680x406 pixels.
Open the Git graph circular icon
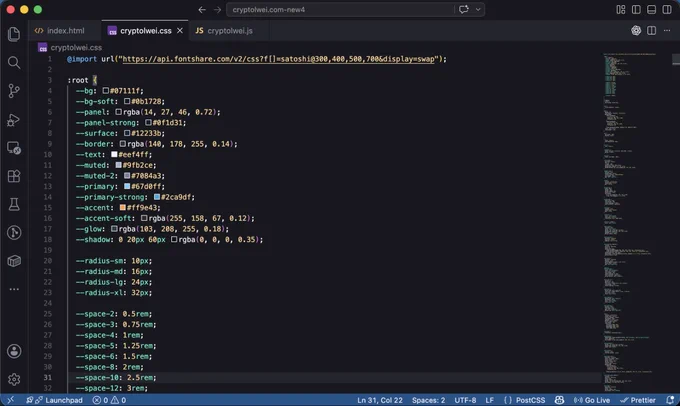(14, 232)
